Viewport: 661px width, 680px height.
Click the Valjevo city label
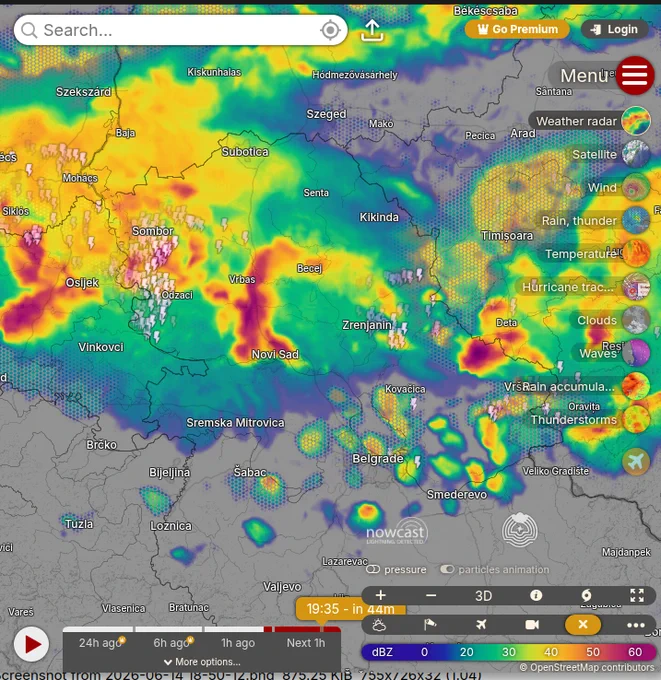point(282,587)
